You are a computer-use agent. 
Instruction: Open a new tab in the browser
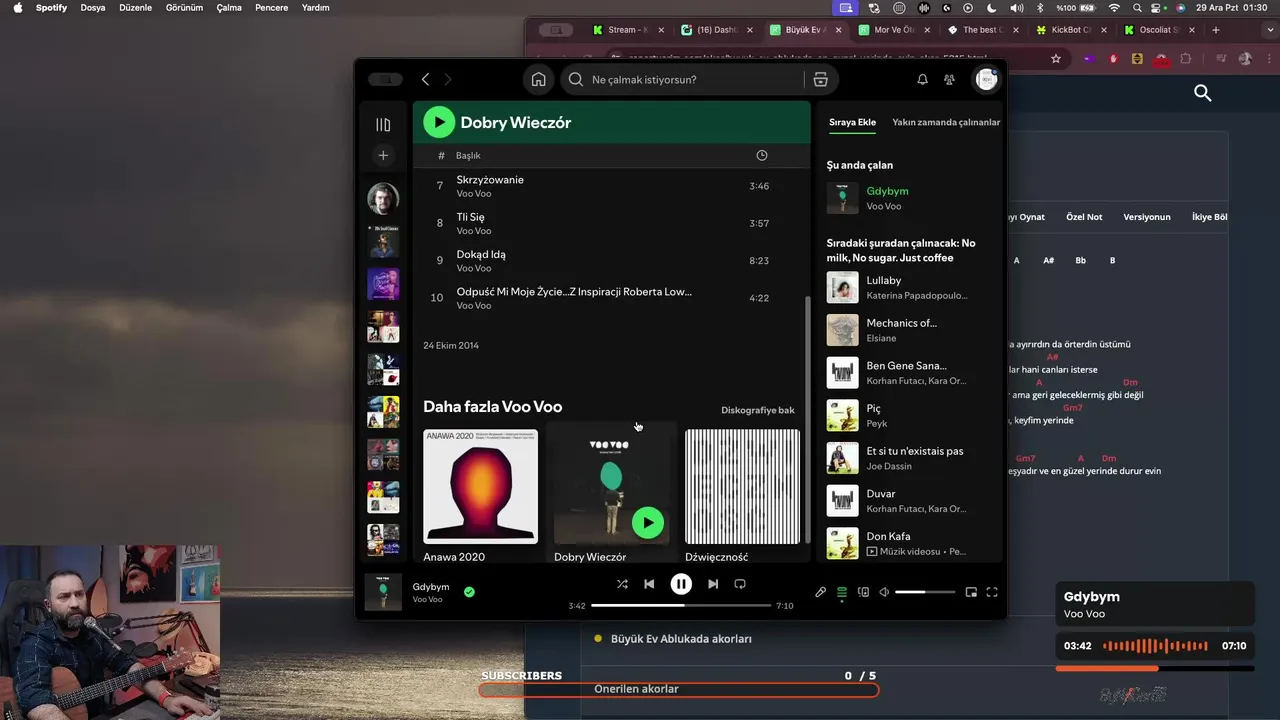[x=1216, y=30]
